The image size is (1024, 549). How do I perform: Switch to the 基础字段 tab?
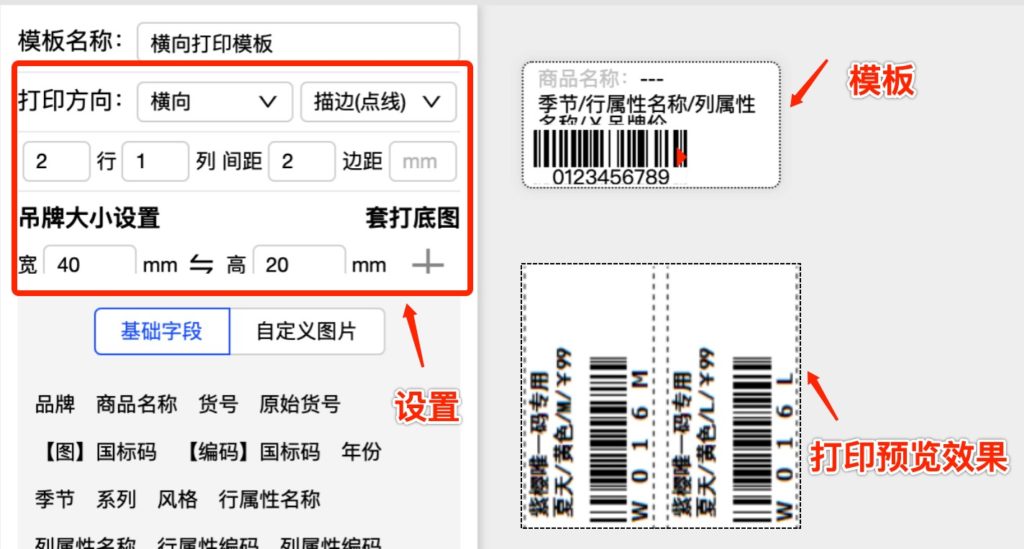click(162, 332)
